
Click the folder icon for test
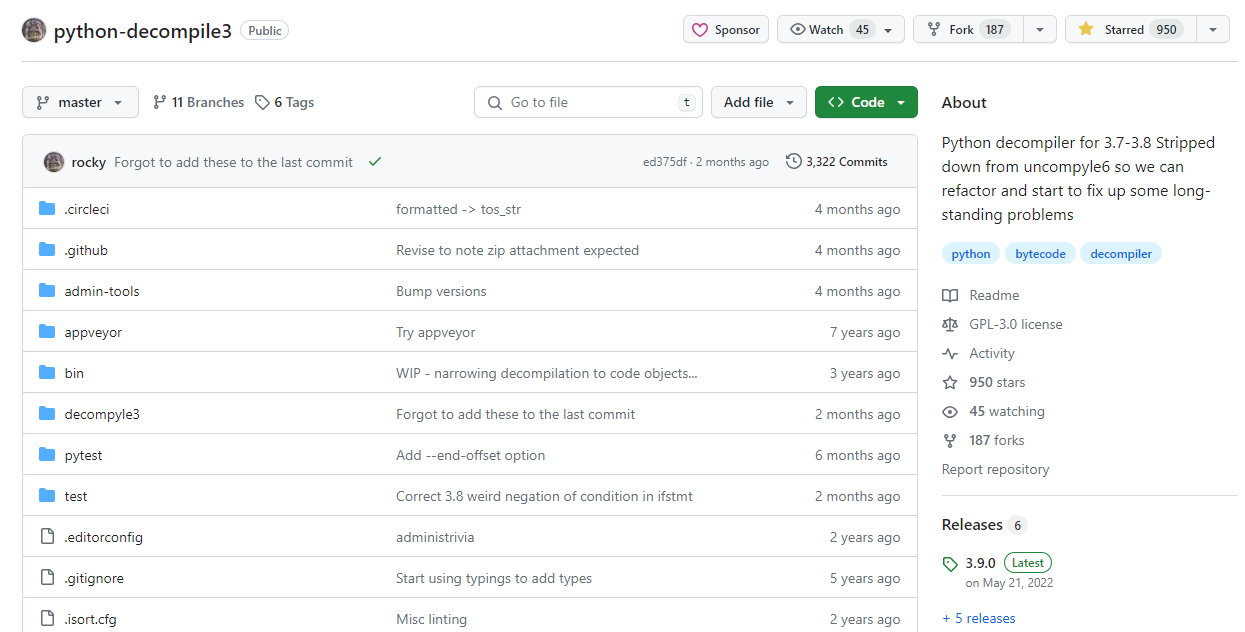(47, 496)
